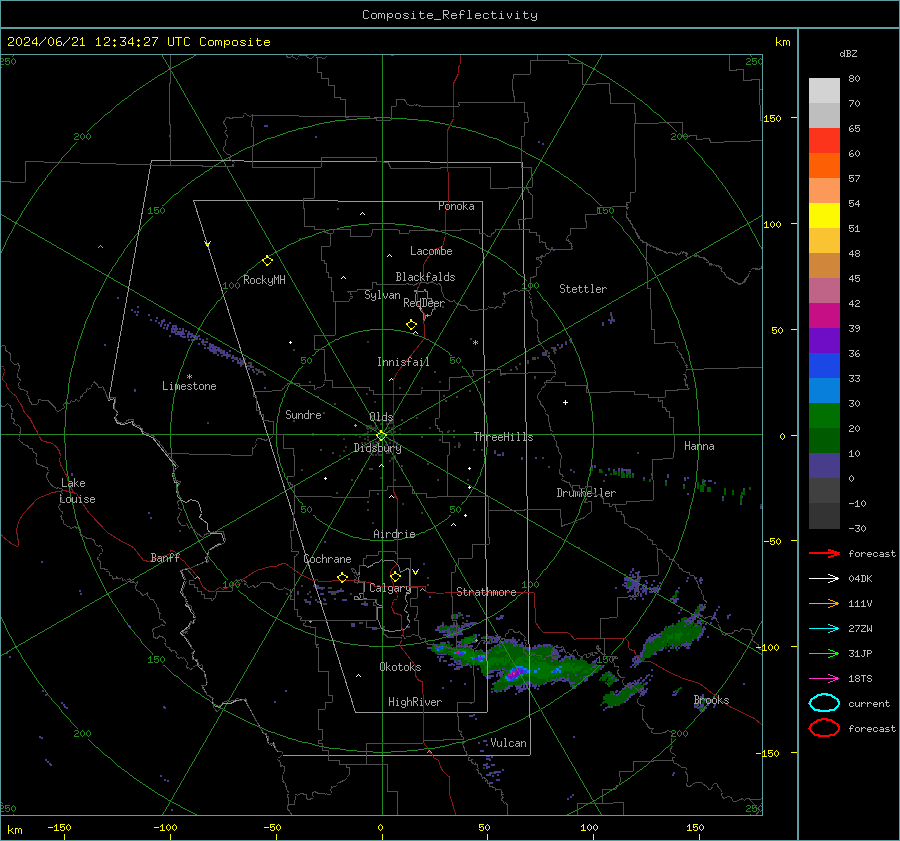
Task: Click the cyan current ellipse icon
Action: point(824,703)
